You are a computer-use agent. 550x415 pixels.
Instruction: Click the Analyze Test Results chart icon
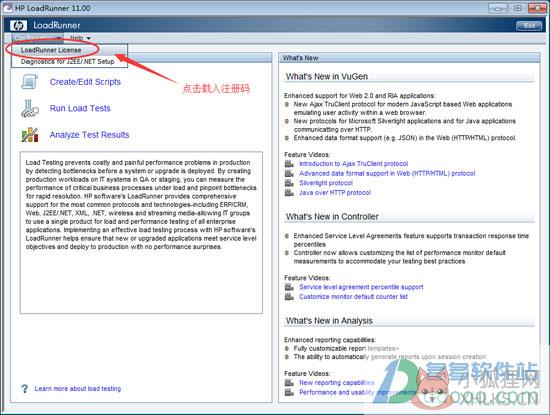30,135
